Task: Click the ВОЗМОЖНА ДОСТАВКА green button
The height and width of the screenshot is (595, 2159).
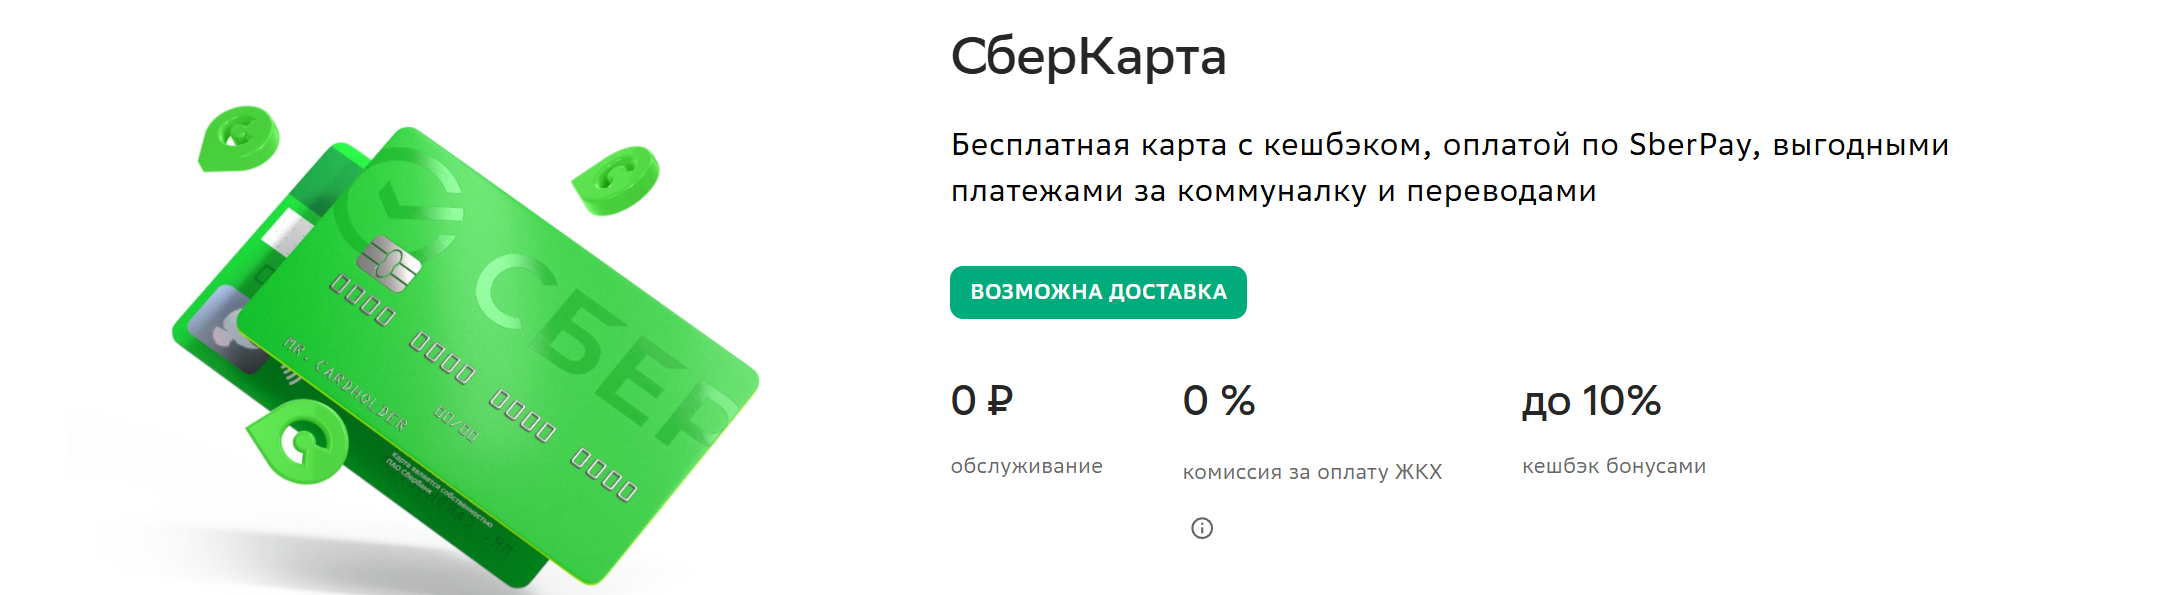Action: tap(1098, 292)
